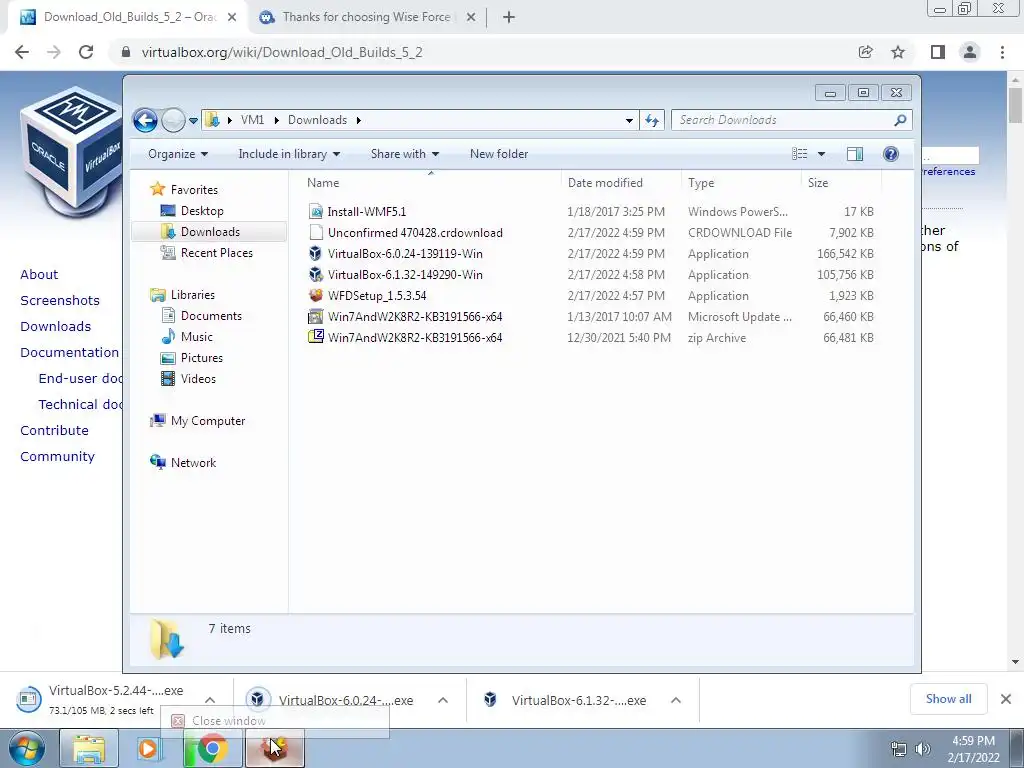Screen dimensions: 1024x768
Task: Open the view options dropdown arrow
Action: (x=822, y=154)
